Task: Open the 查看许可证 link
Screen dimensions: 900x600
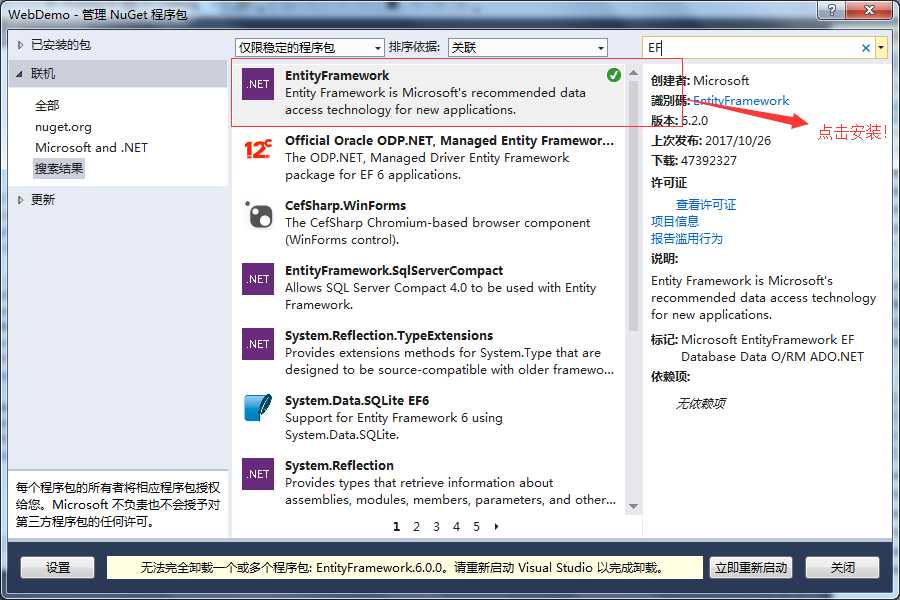Action: [706, 204]
